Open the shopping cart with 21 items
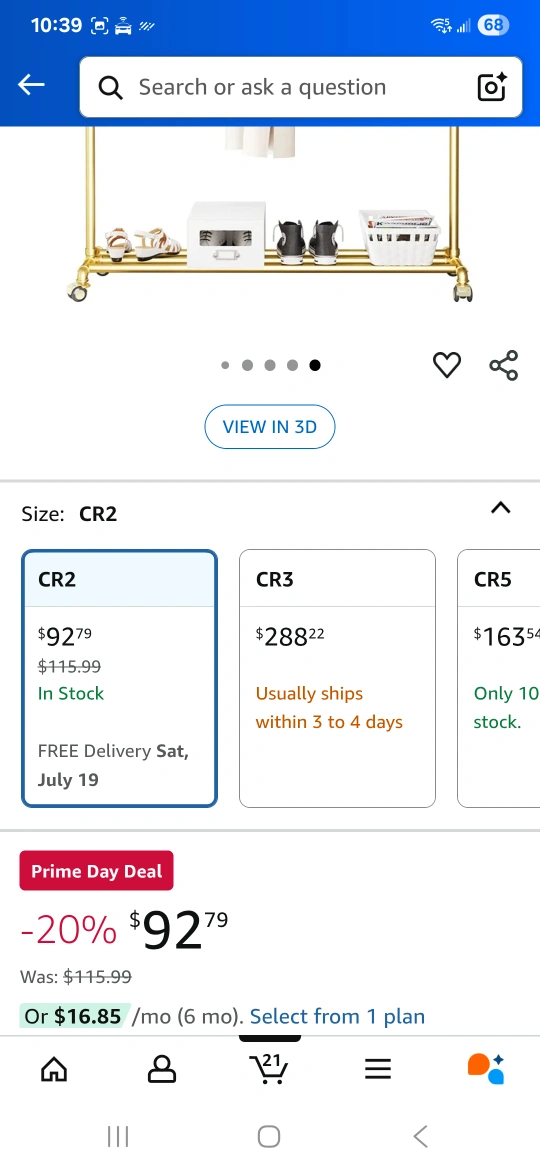This screenshot has height=1170, width=540. (269, 1069)
